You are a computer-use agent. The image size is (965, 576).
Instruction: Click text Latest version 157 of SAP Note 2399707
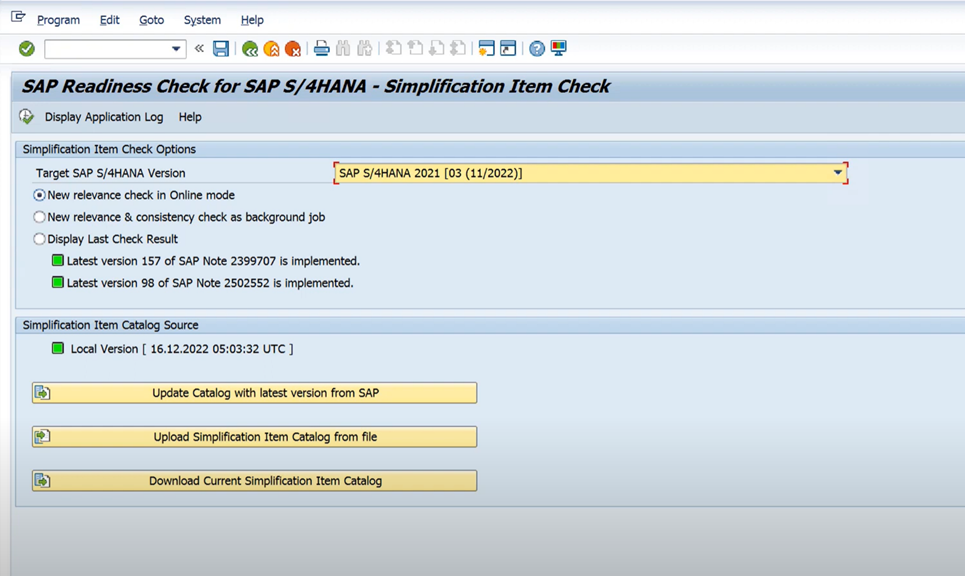click(213, 261)
